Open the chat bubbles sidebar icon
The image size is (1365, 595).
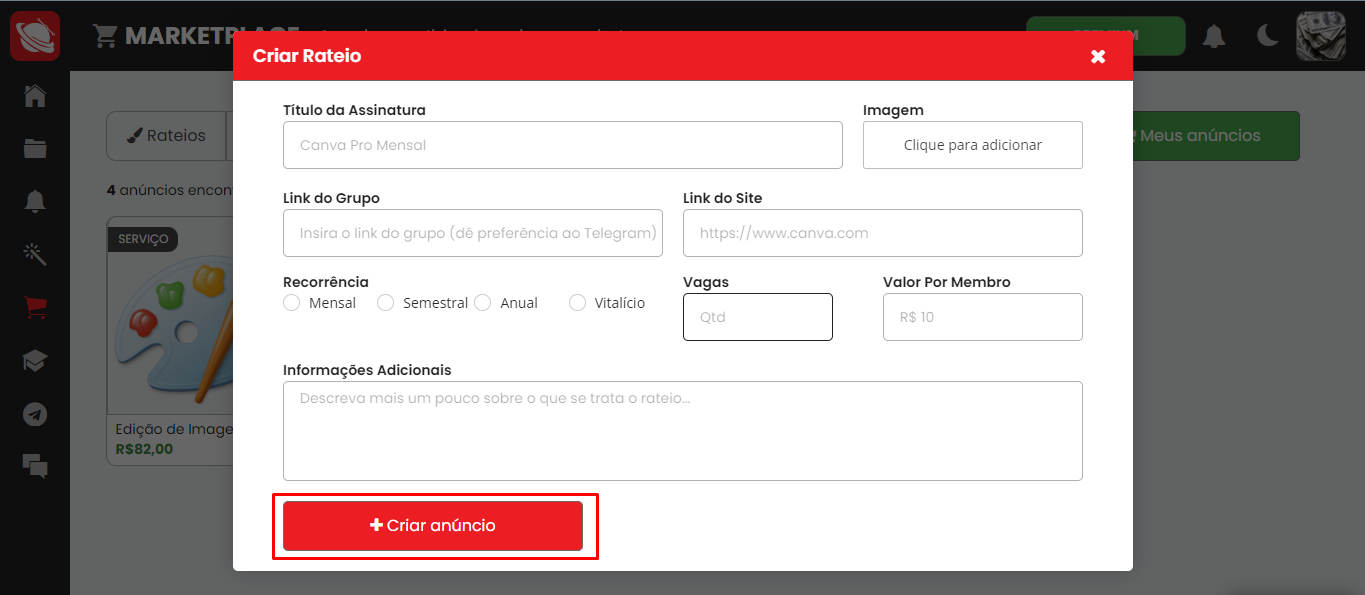click(35, 465)
